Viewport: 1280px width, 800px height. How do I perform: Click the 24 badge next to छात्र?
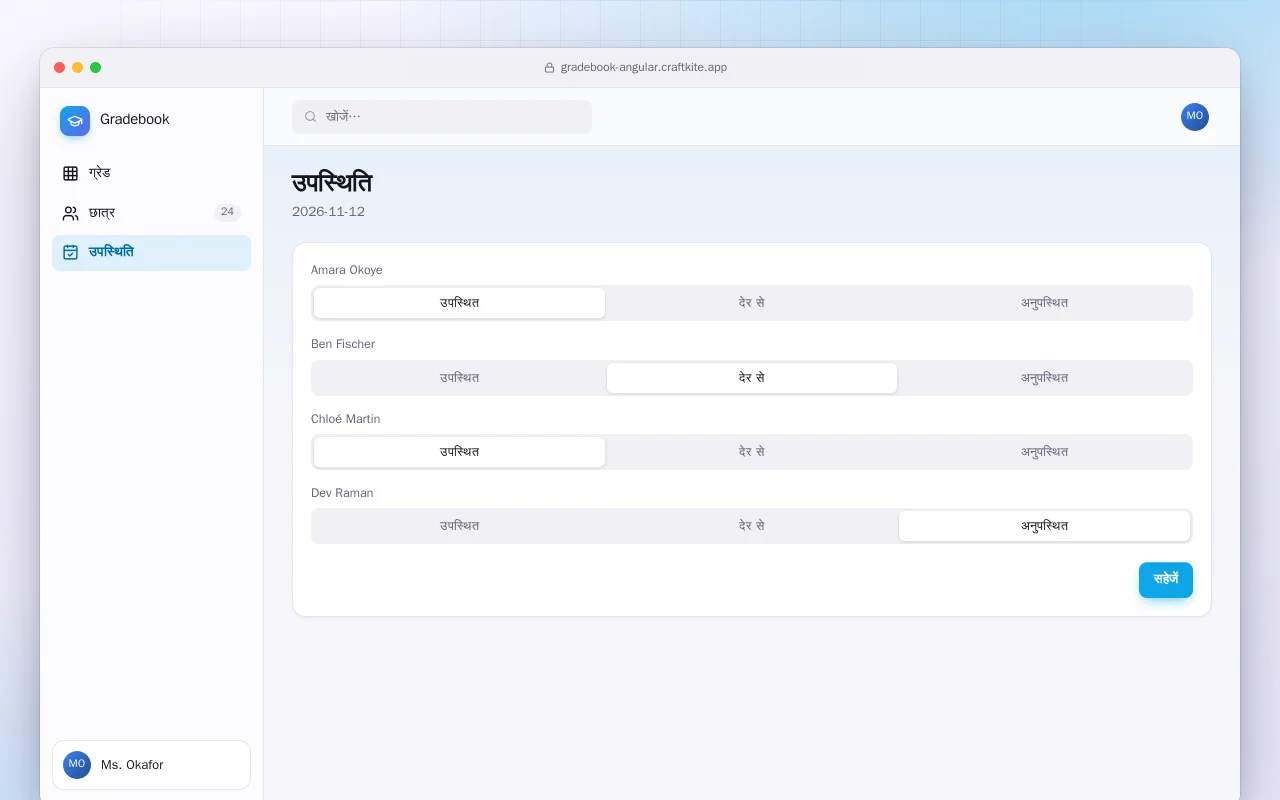click(x=227, y=212)
